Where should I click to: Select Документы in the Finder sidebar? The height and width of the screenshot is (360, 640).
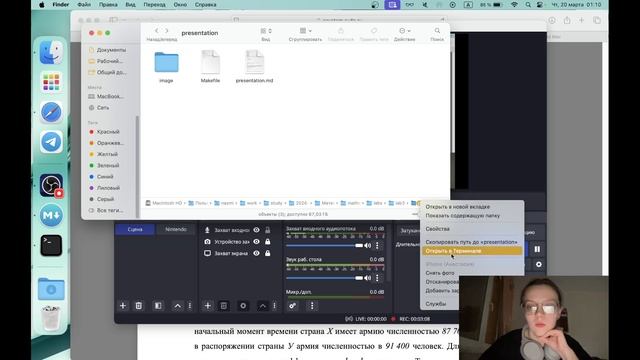pyautogui.click(x=108, y=50)
